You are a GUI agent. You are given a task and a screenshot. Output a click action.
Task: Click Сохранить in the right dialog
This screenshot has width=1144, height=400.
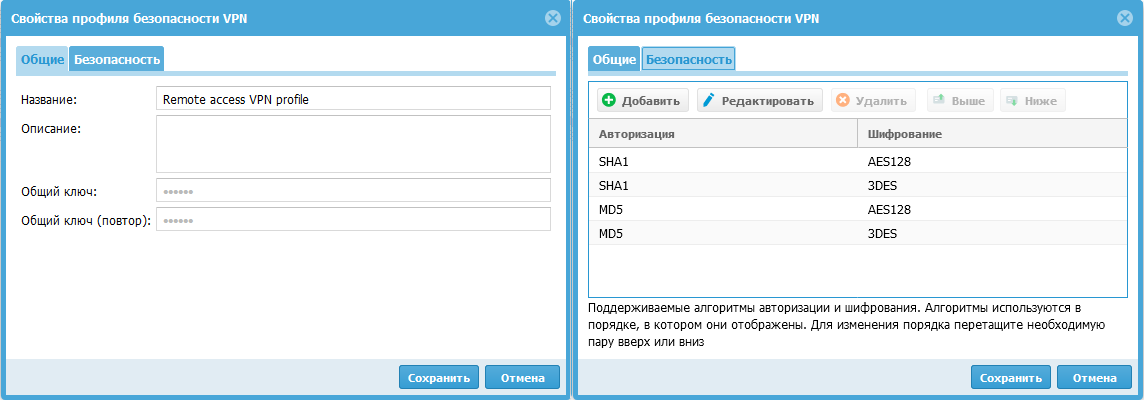coord(1011,377)
